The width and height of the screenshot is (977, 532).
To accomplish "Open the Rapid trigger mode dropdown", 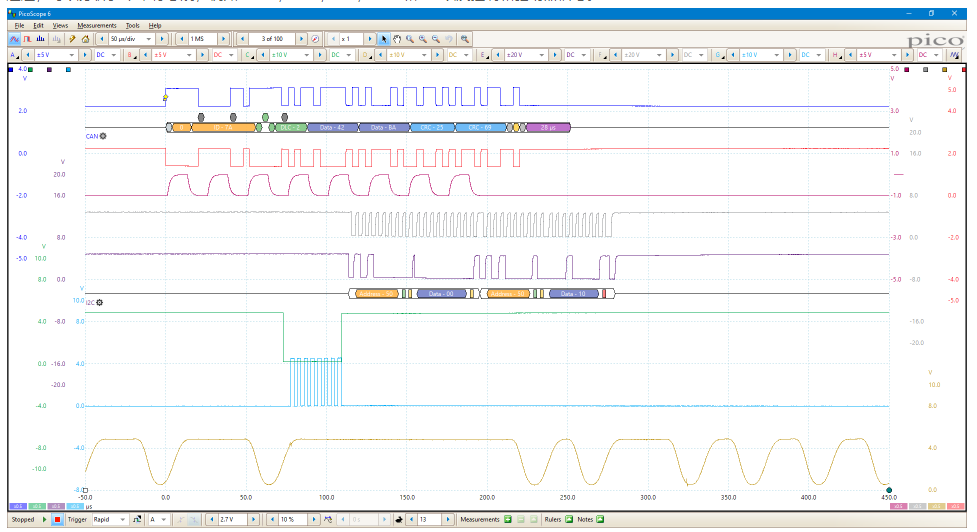I will coord(110,519).
